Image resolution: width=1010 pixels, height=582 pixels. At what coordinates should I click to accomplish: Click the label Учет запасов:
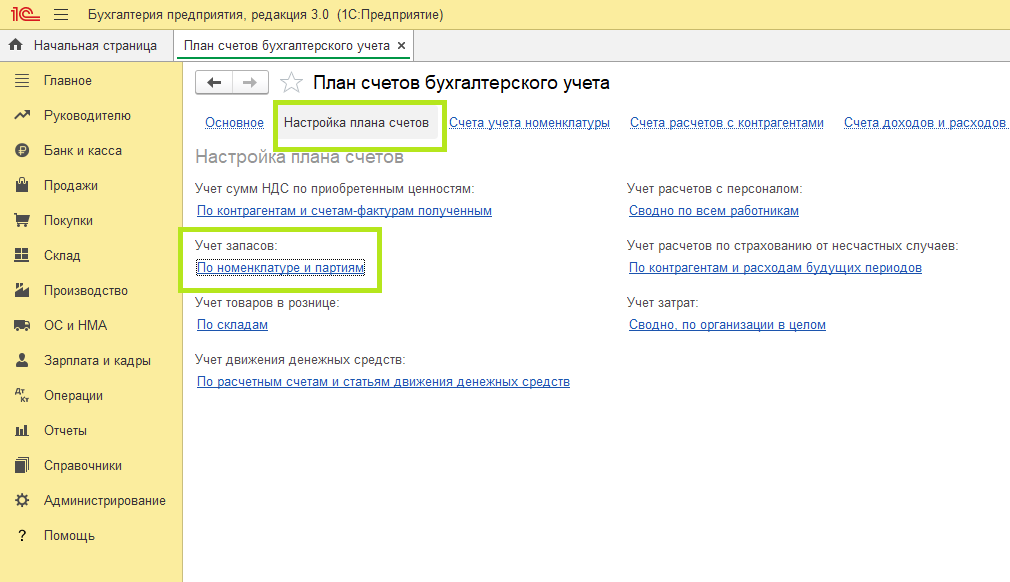pyautogui.click(x=236, y=245)
